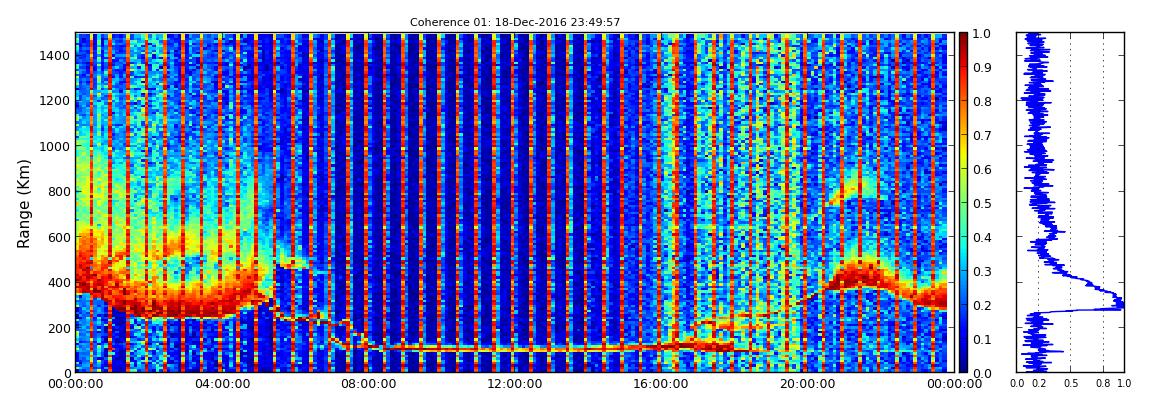This screenshot has width=1150, height=407.
Task: Click the 0.8 colorbar tick label
Action: pyautogui.click(x=982, y=101)
